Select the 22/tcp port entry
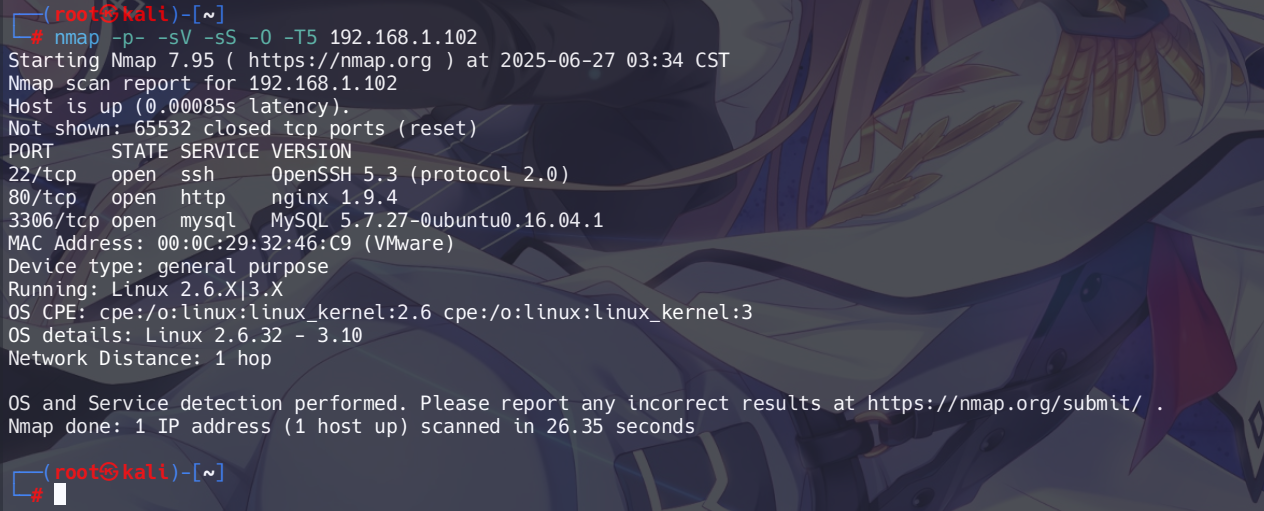Viewport: 1264px width, 511px height. tap(38, 175)
